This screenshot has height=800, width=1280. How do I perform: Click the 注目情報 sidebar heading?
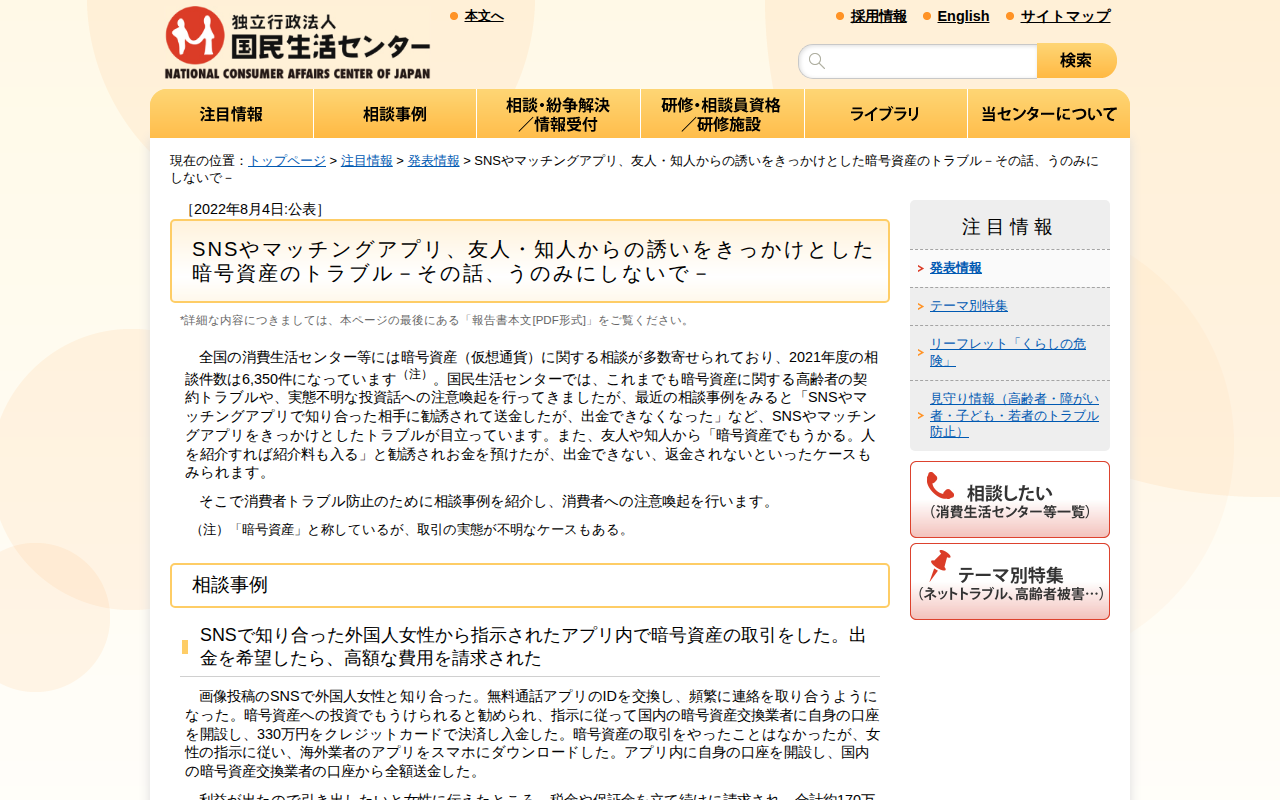[1008, 227]
